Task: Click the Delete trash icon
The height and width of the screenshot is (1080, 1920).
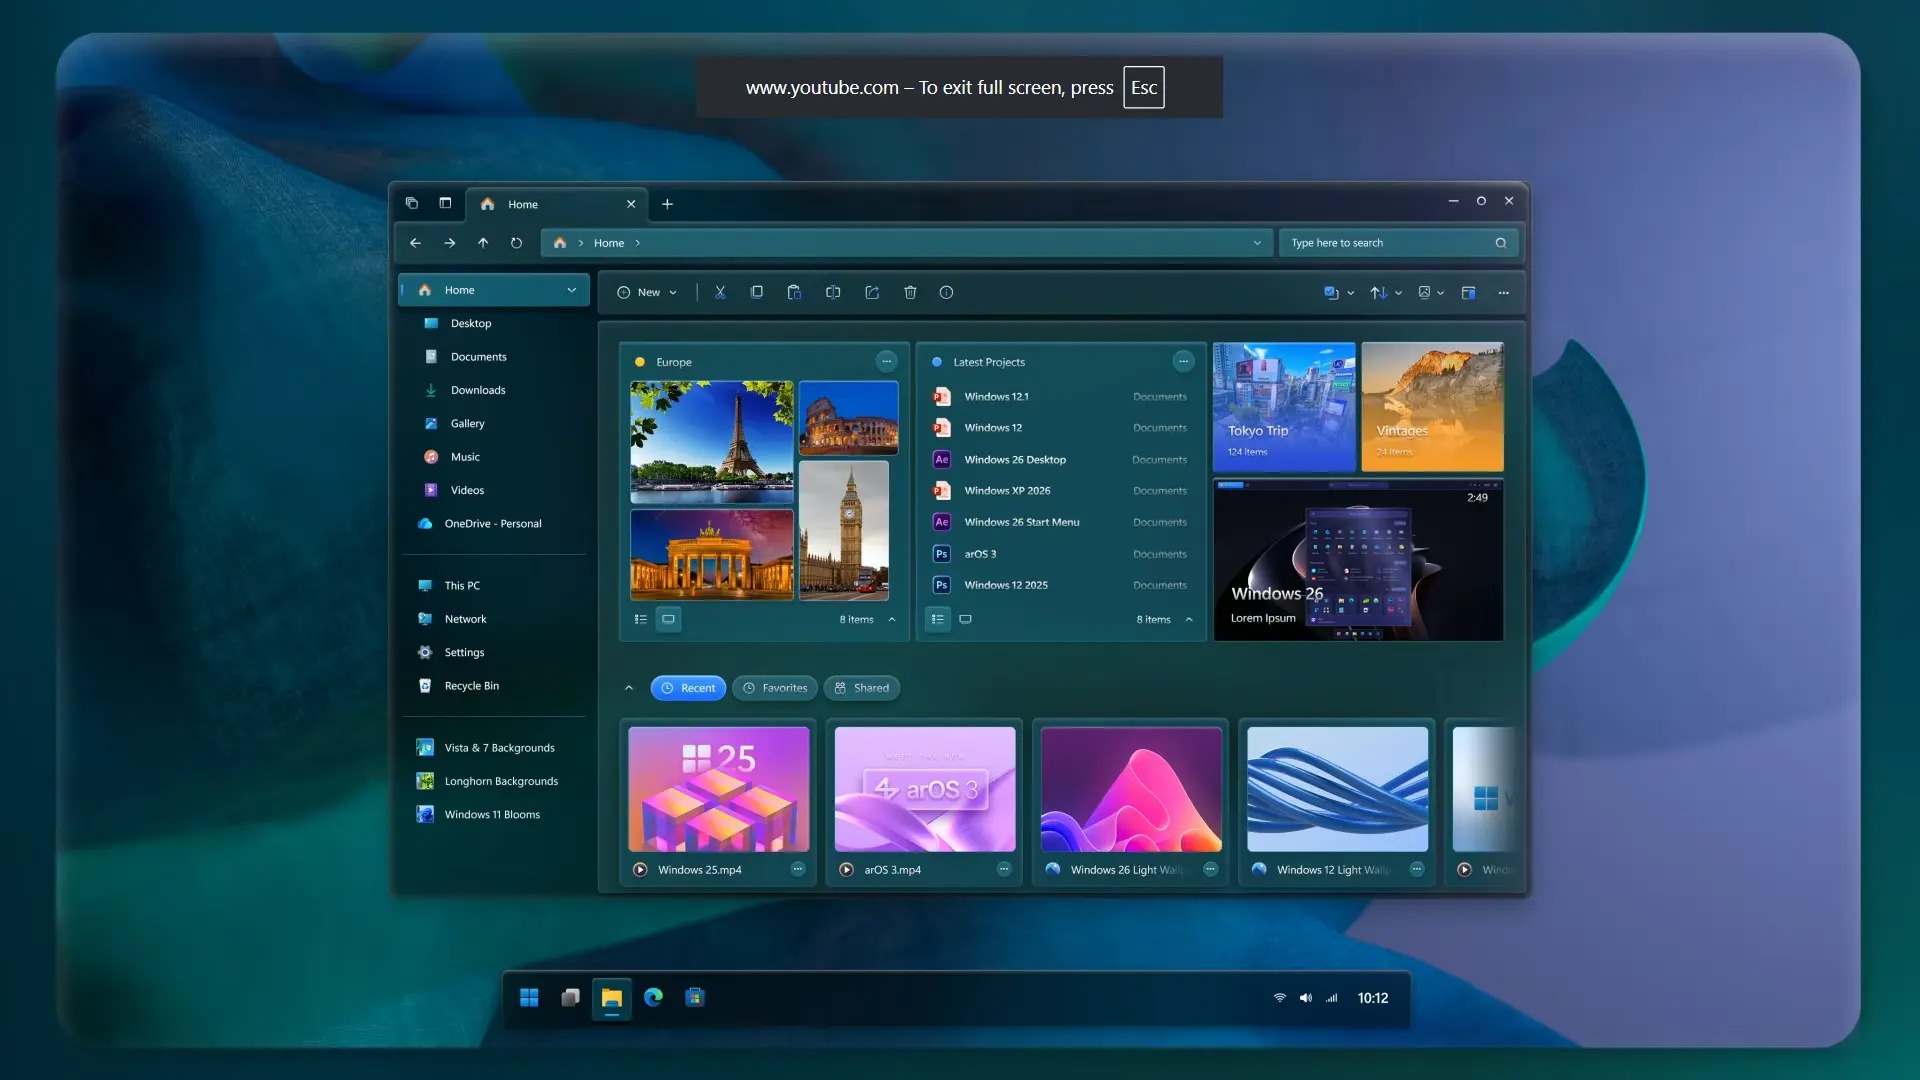Action: (910, 292)
